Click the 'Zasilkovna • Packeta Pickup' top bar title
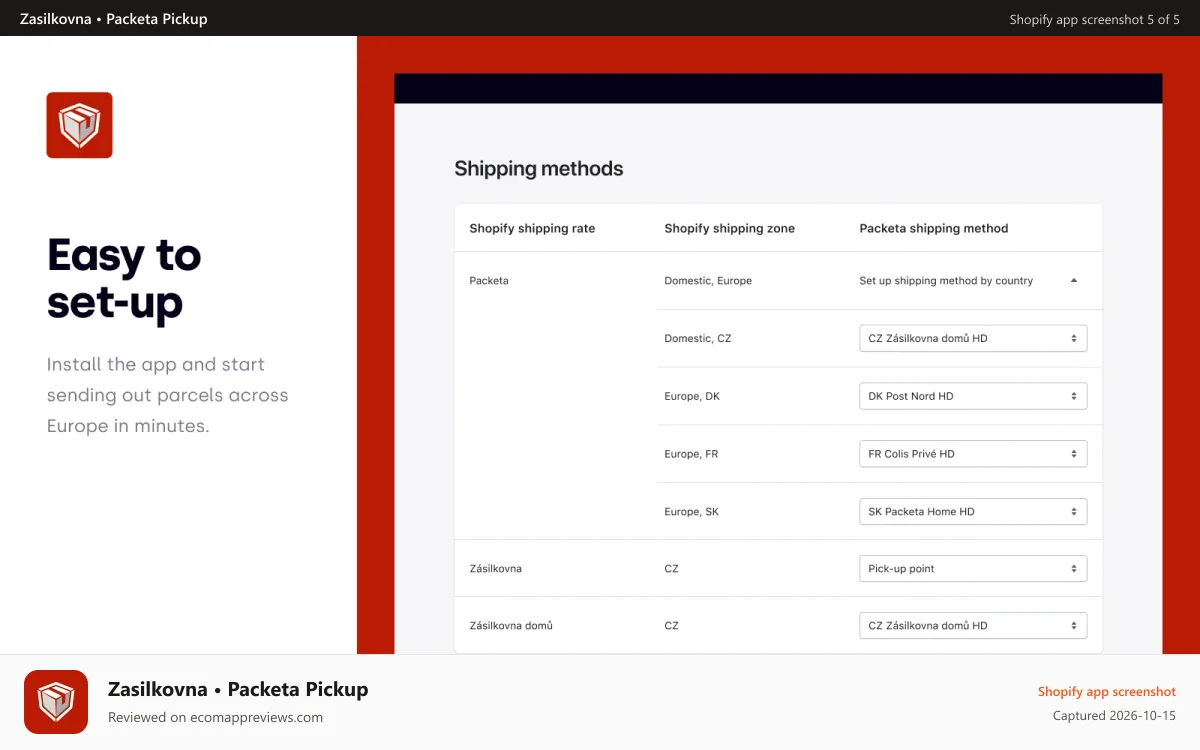 (x=114, y=19)
